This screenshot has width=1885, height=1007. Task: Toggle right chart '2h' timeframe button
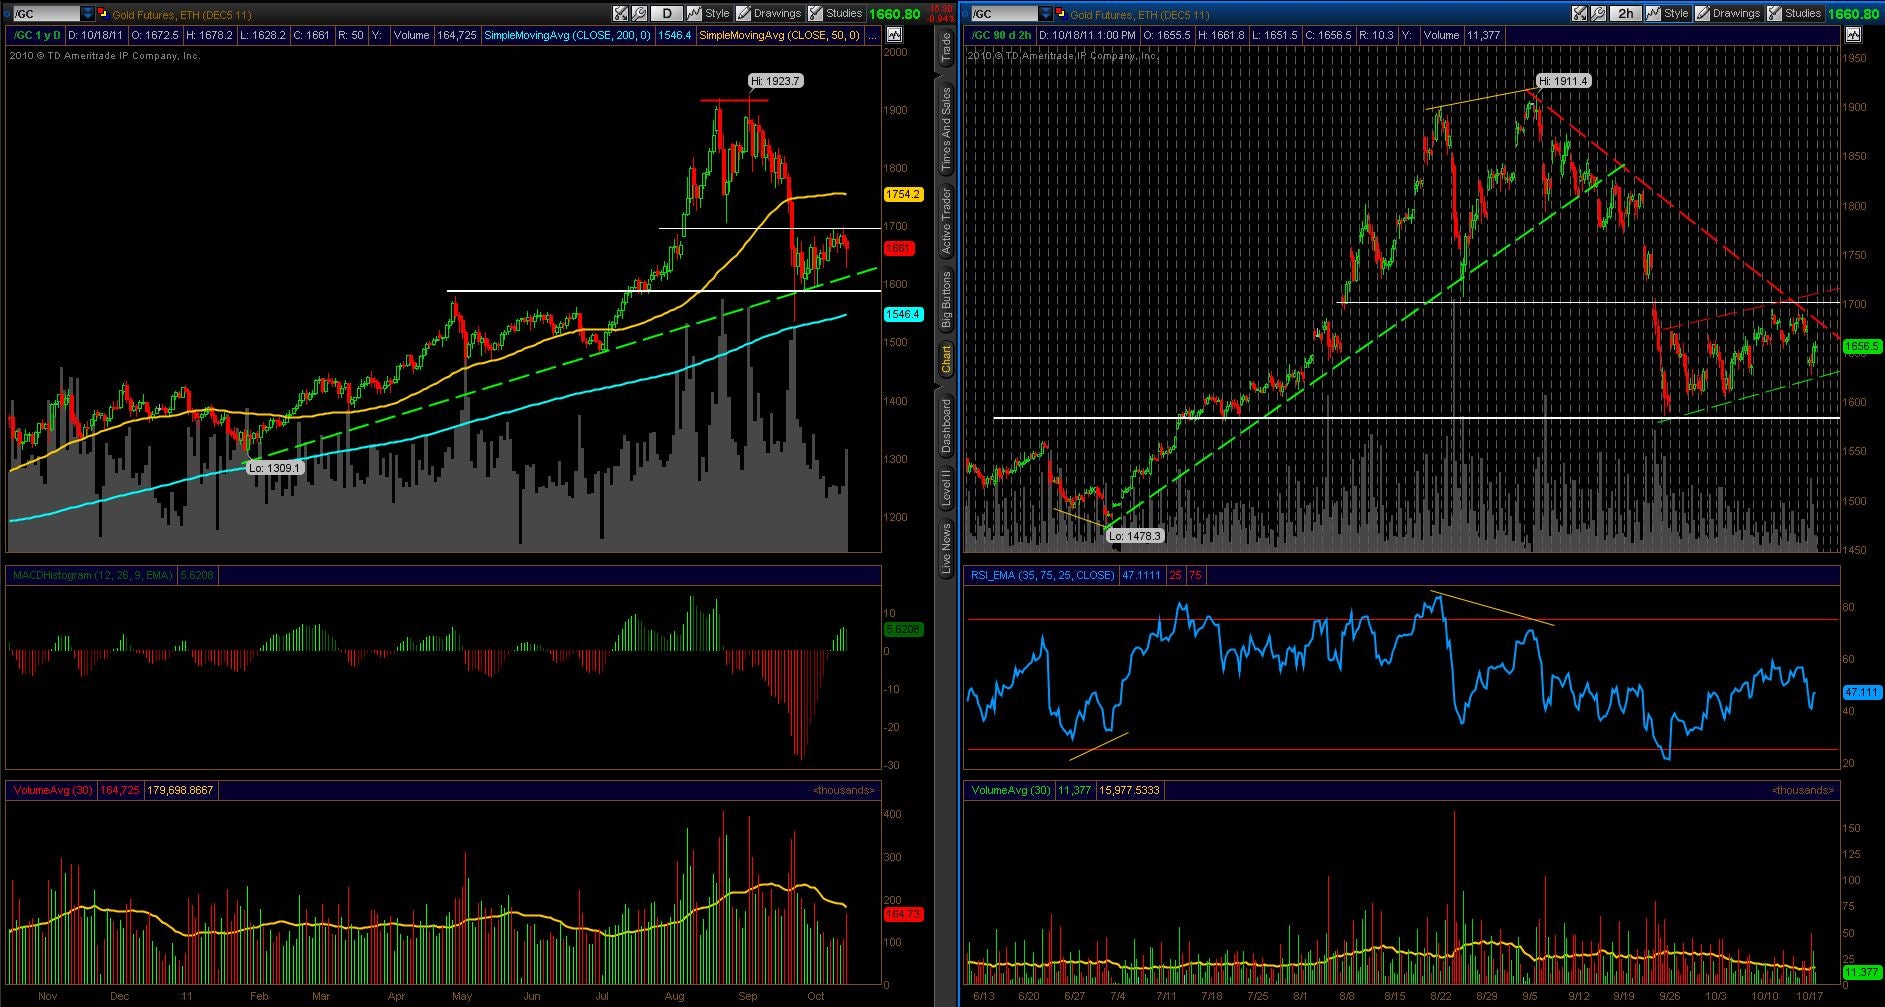click(x=1626, y=14)
